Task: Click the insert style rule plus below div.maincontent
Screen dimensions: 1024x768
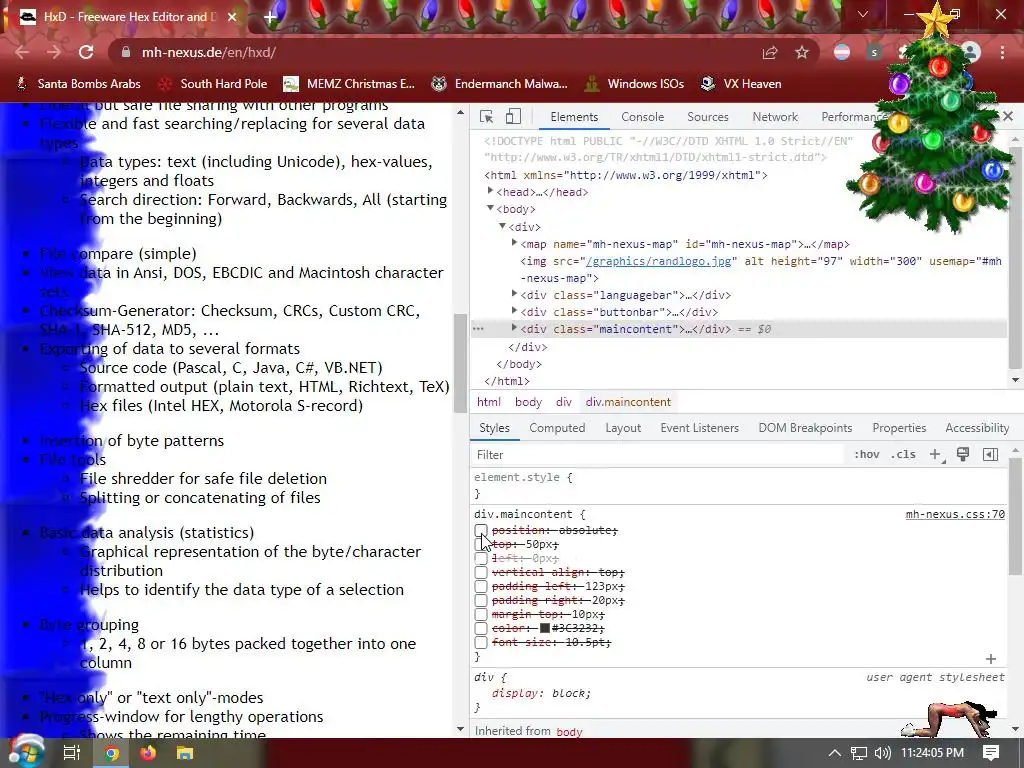Action: 991,659
